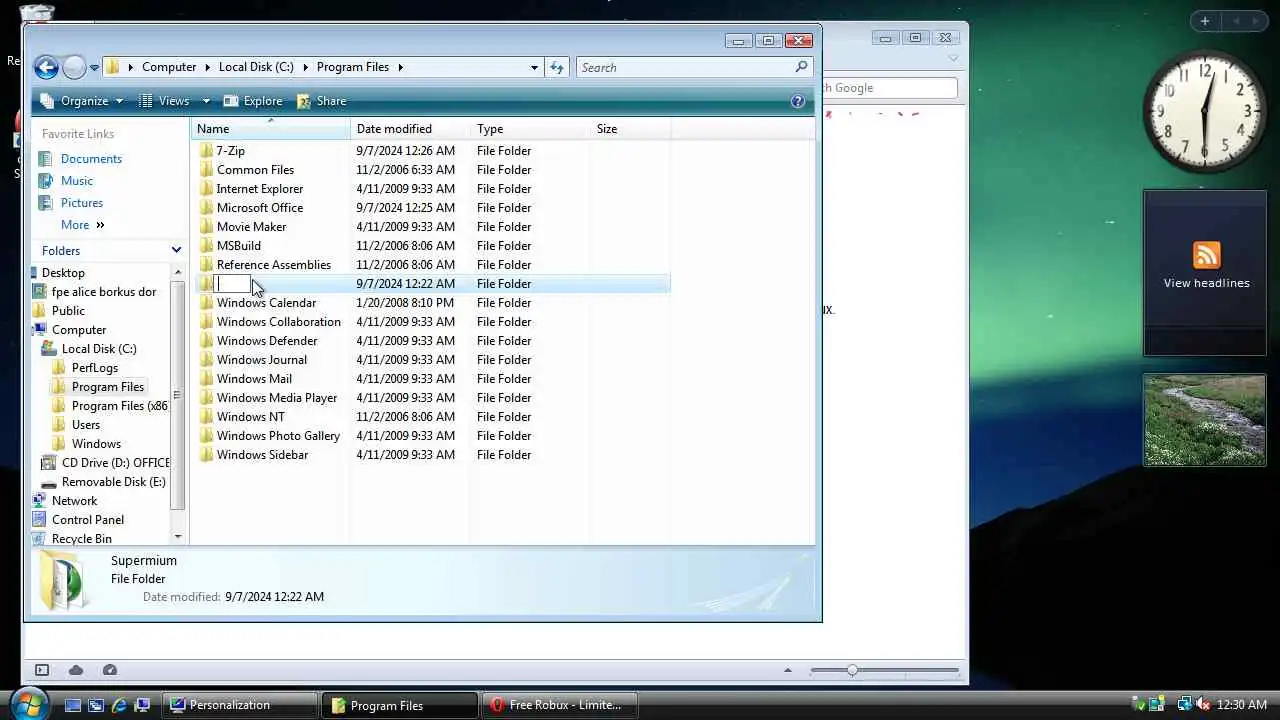Viewport: 1280px width, 720px height.
Task: Select the Windows Photo Gallery folder icon
Action: (x=206, y=436)
